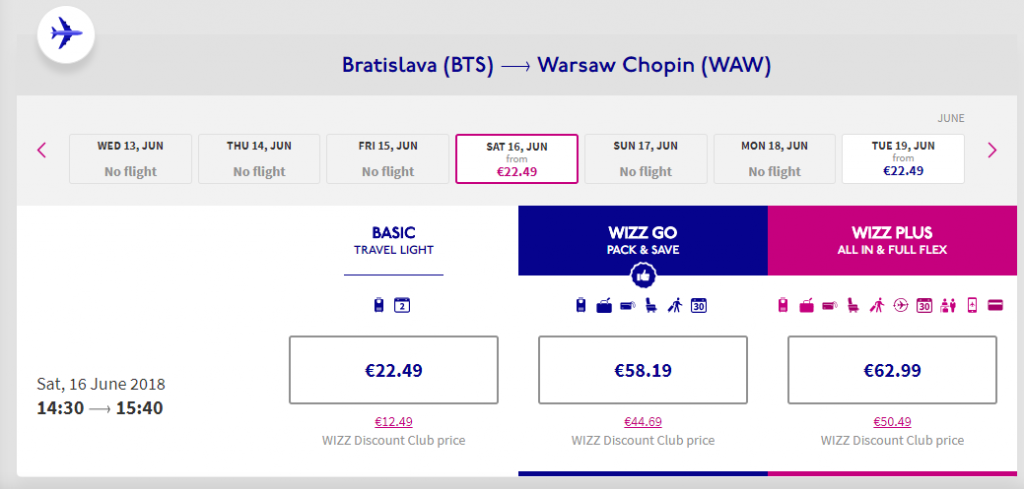Click the WIZZ GO checked-in bag icon
The height and width of the screenshot is (489, 1024).
click(604, 305)
